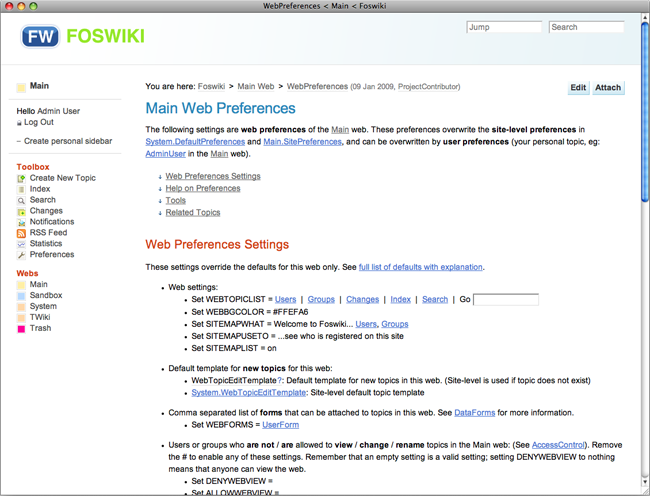Open Preferences from the Toolbox

tap(52, 254)
